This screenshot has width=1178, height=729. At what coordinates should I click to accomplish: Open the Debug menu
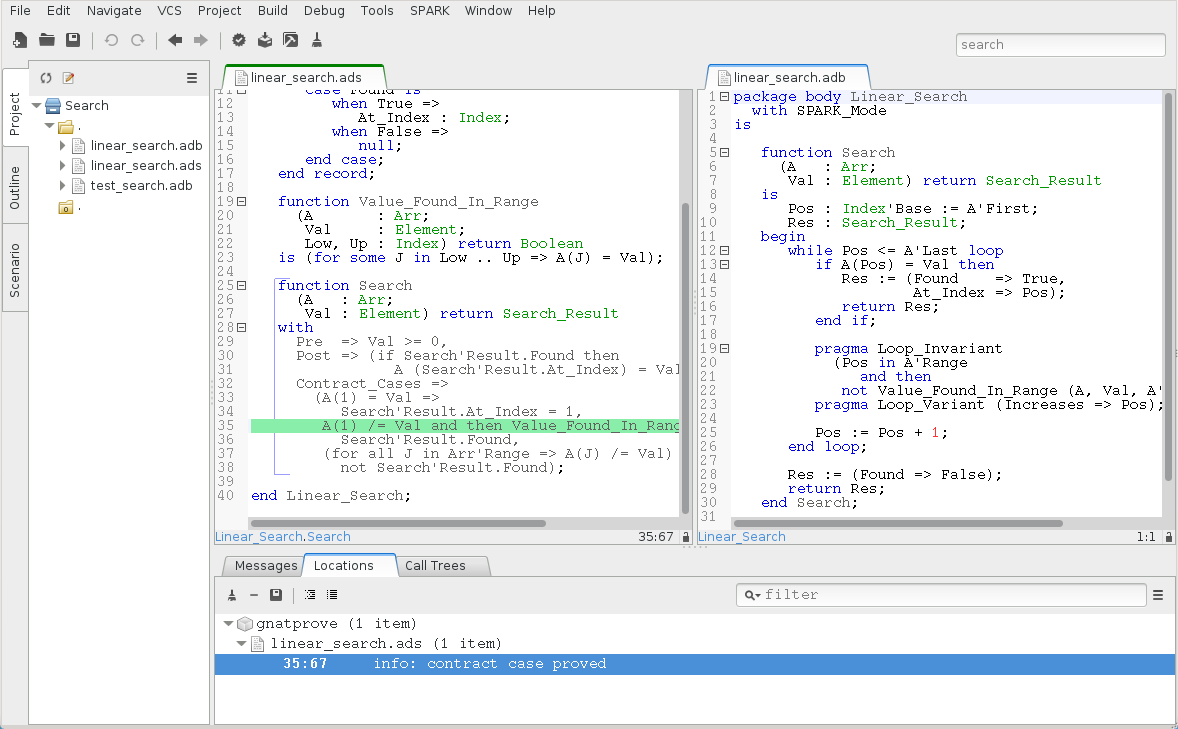pyautogui.click(x=325, y=11)
